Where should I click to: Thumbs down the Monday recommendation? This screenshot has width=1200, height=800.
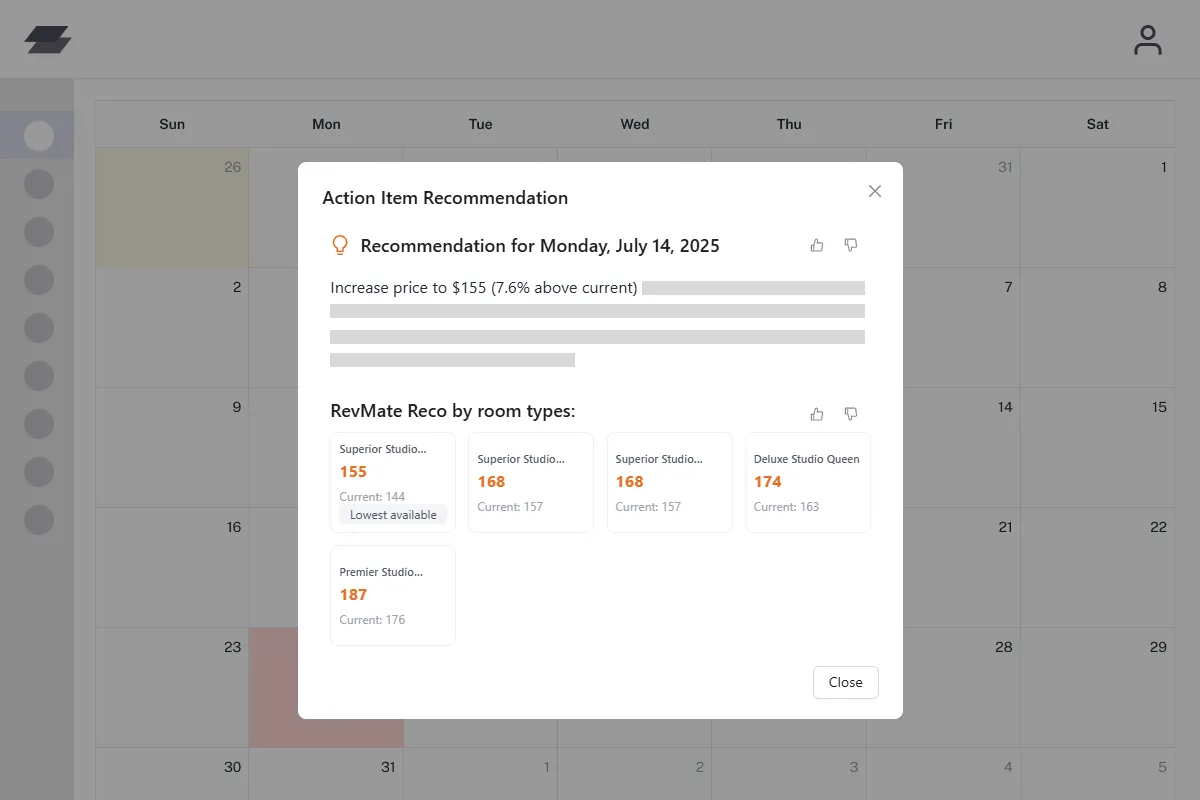coord(851,245)
